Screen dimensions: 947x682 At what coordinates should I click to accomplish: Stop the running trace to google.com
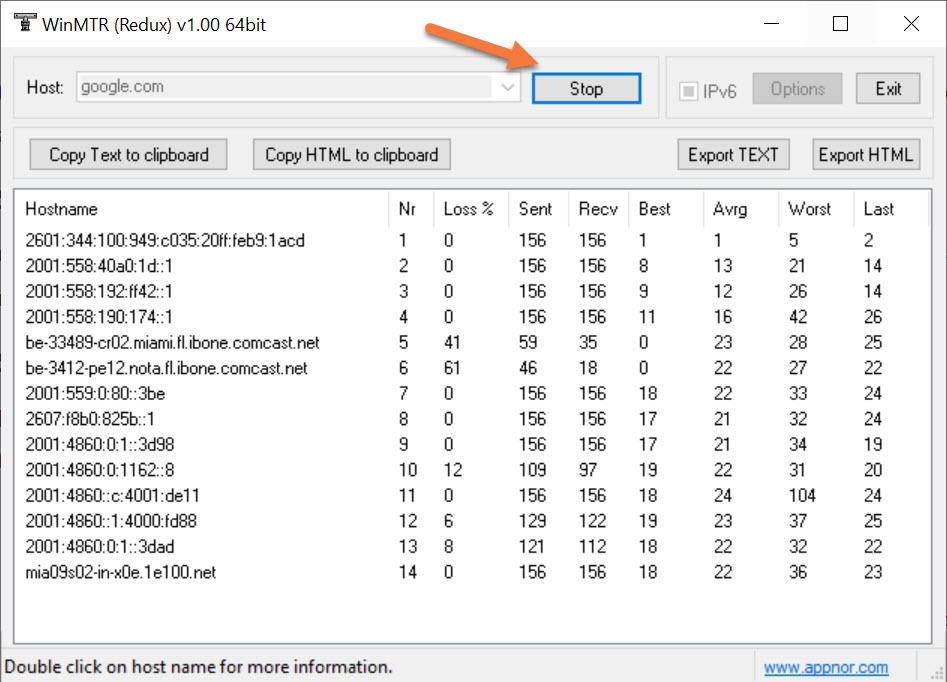586,88
